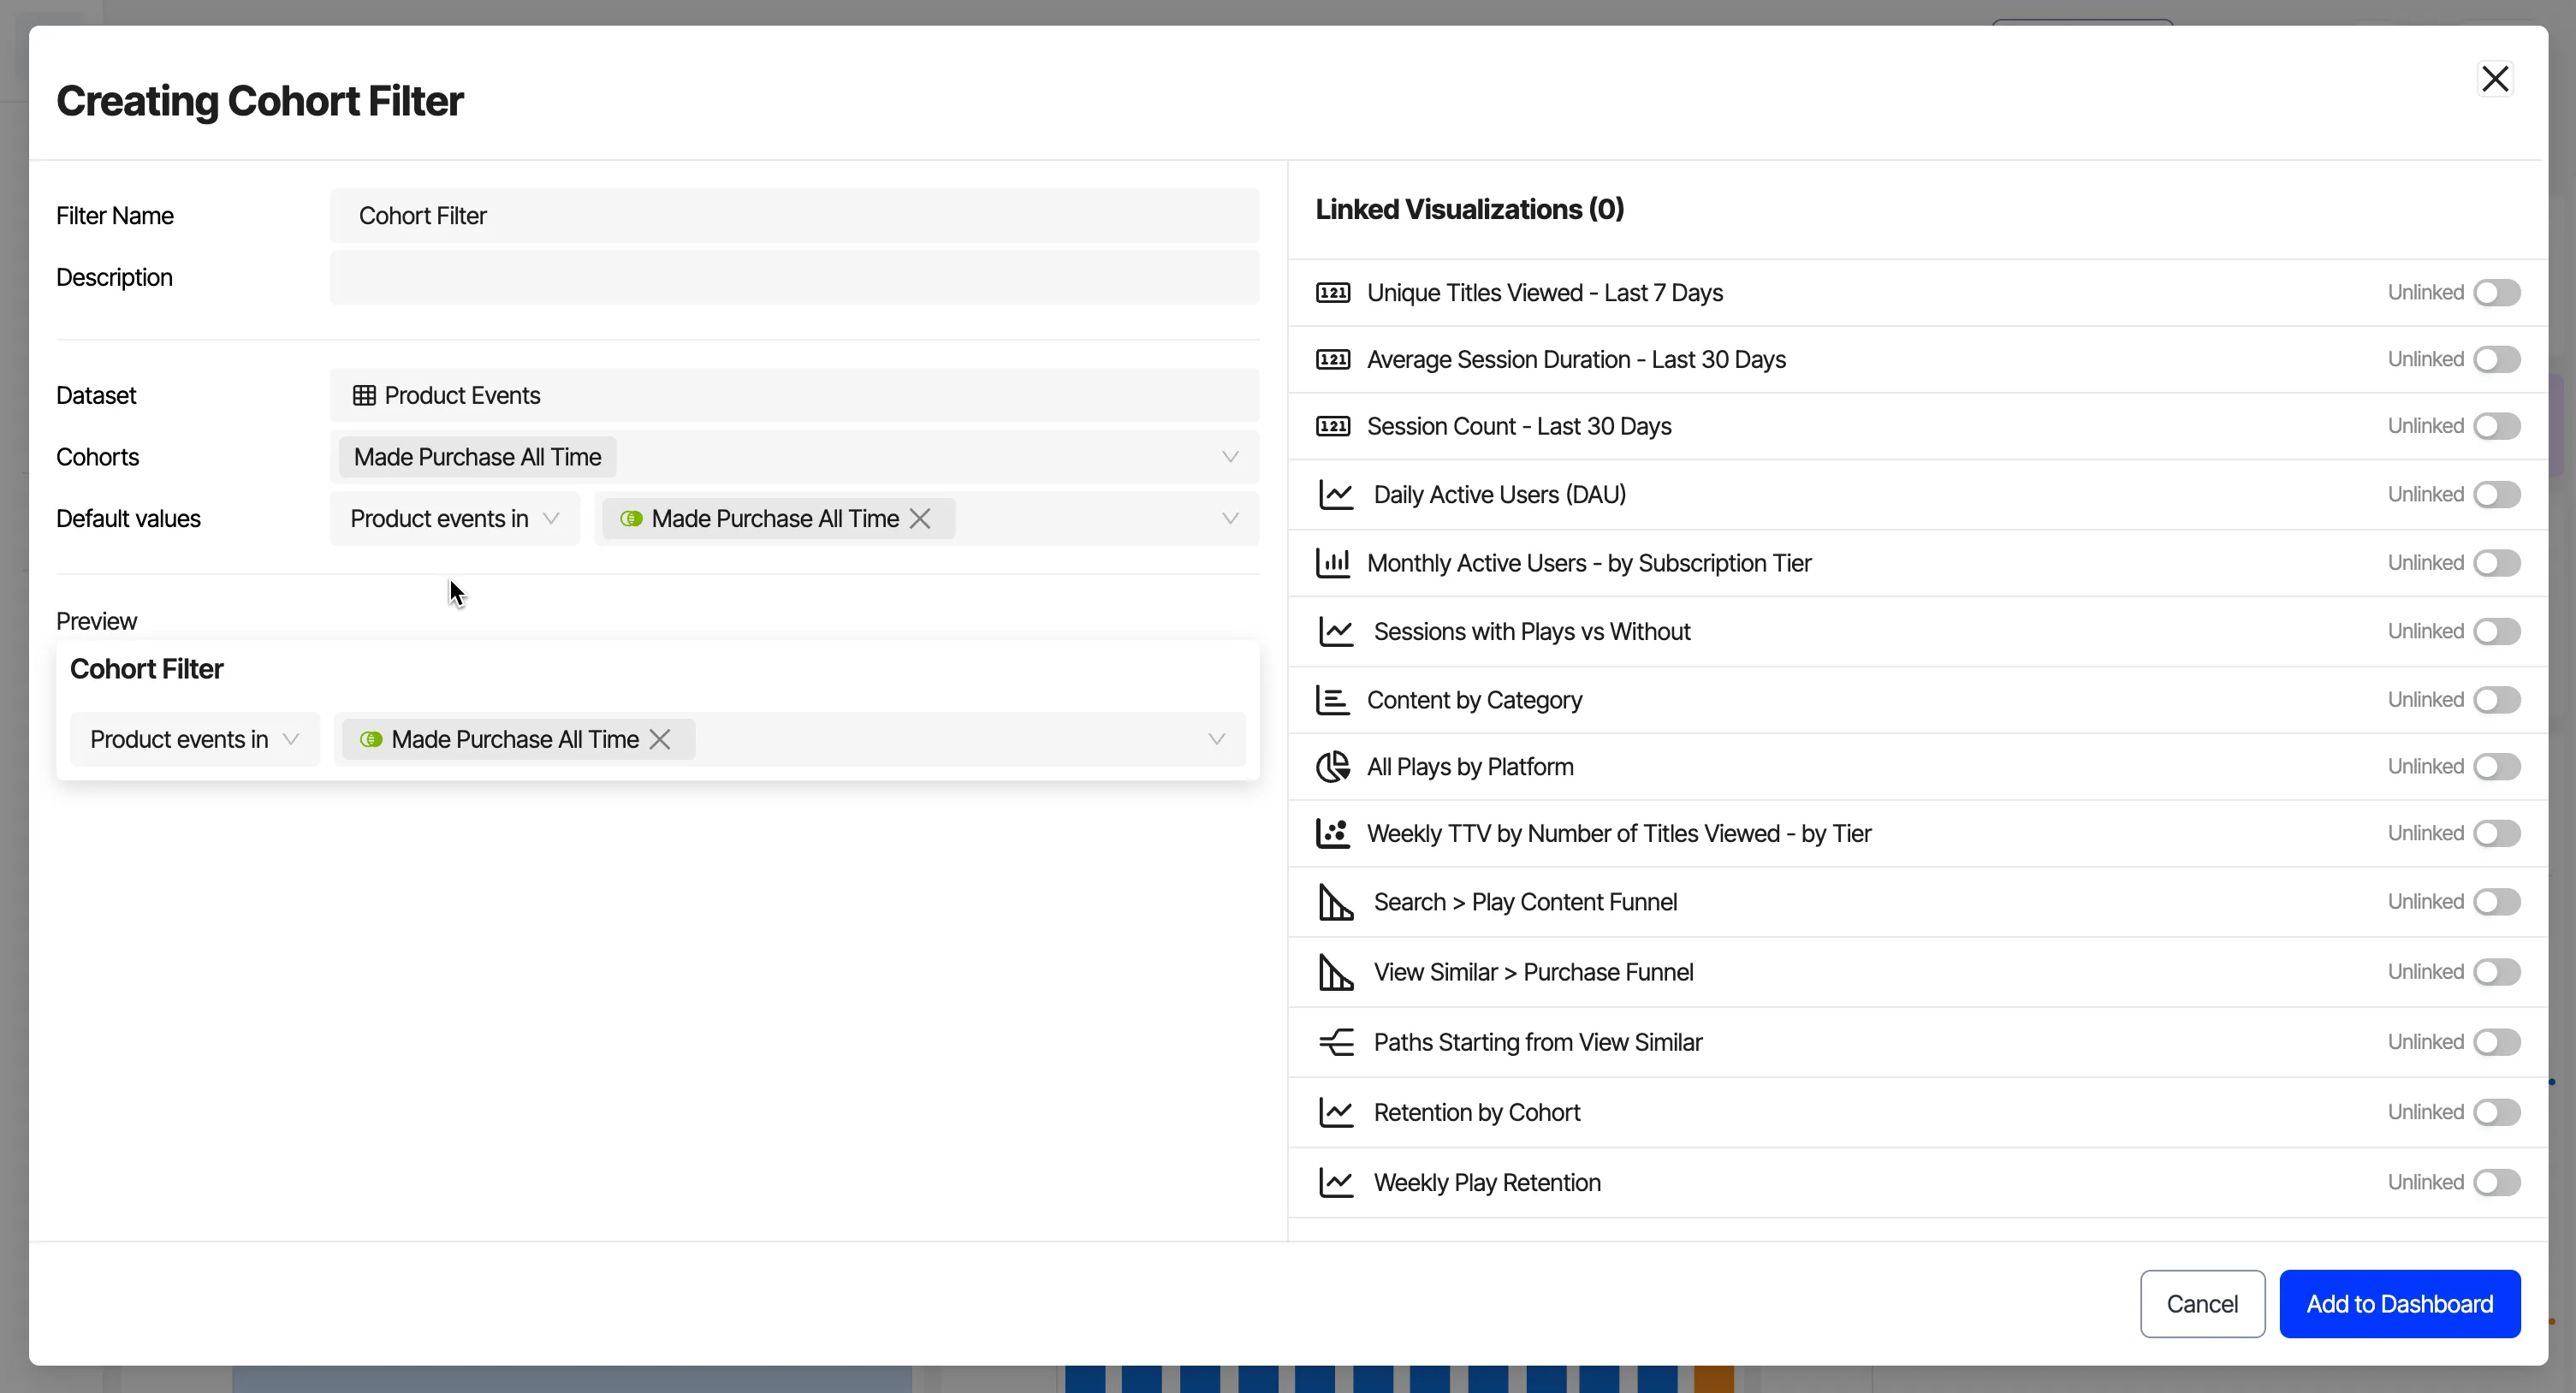2576x1393 pixels.
Task: Open the Product events in dropdown in Default values
Action: point(454,519)
